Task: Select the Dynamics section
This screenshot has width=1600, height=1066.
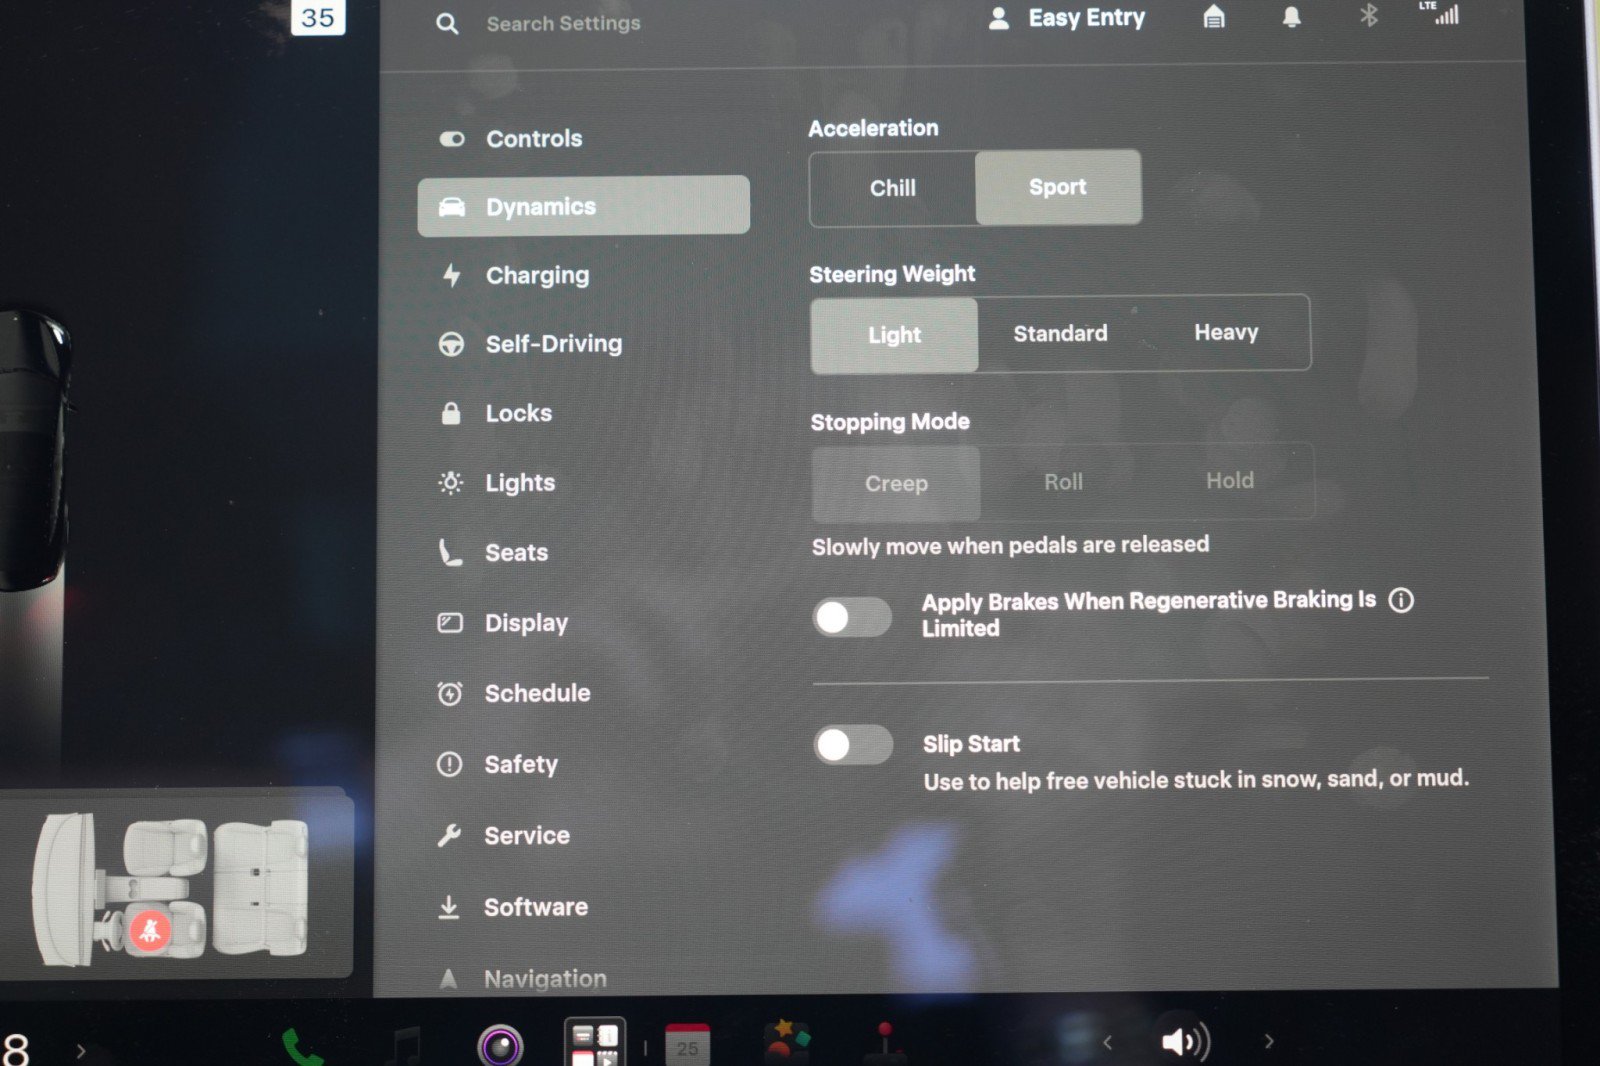Action: (583, 206)
